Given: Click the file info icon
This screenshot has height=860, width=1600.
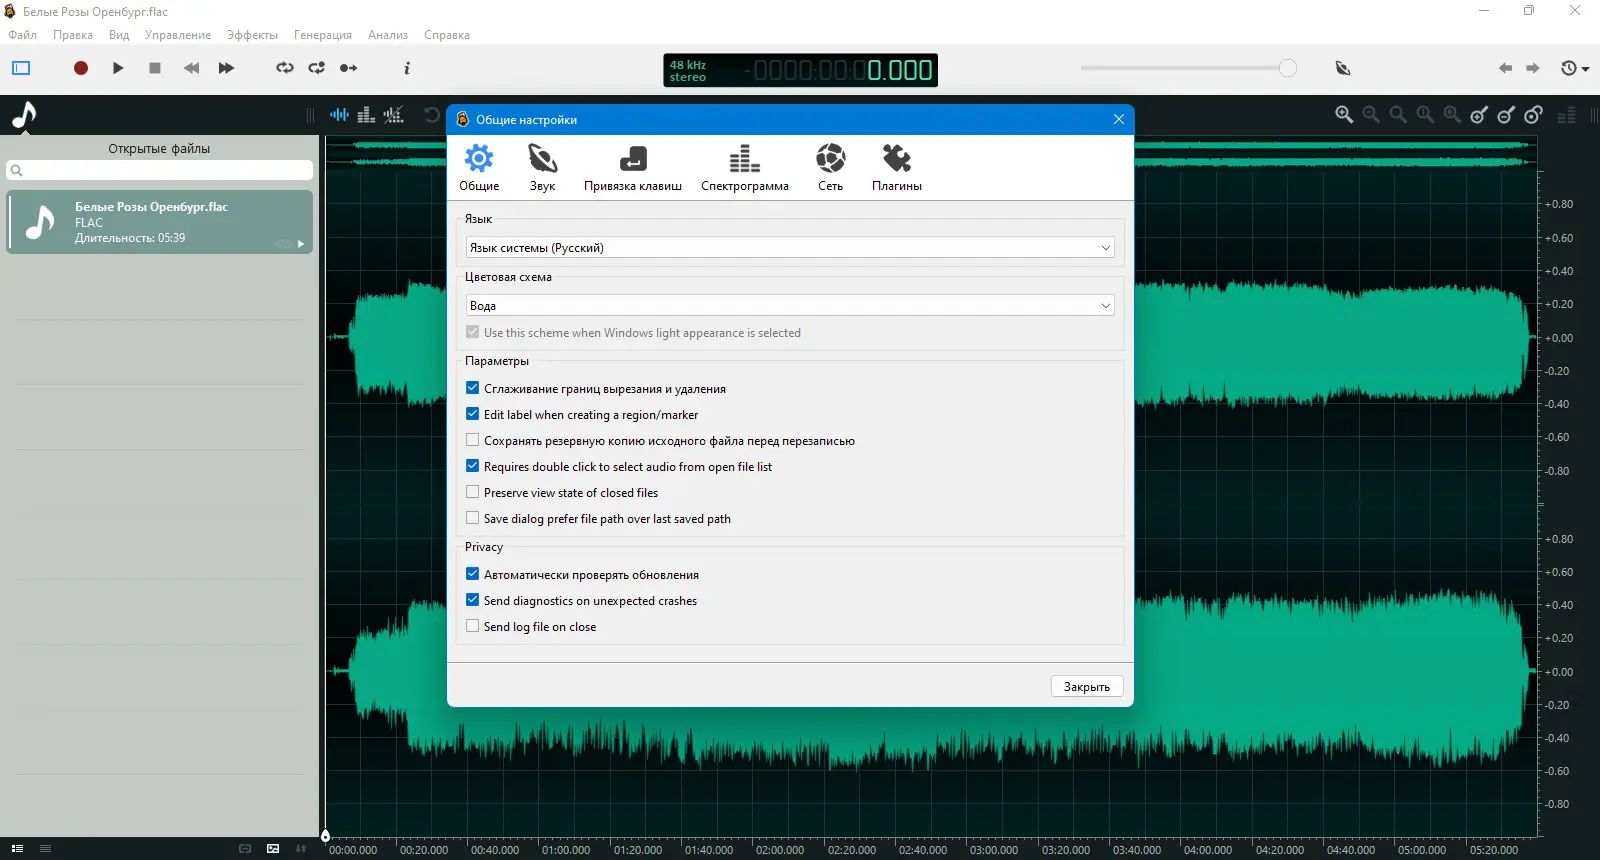Looking at the screenshot, I should tap(406, 68).
